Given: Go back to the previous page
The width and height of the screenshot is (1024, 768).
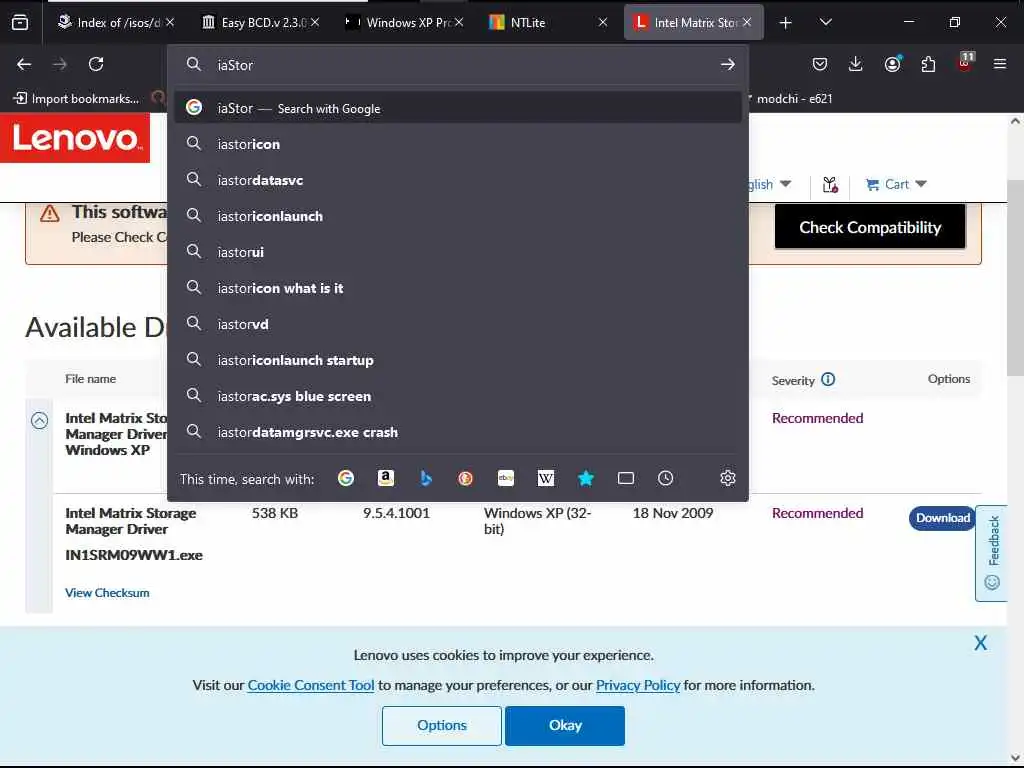Looking at the screenshot, I should tap(24, 64).
